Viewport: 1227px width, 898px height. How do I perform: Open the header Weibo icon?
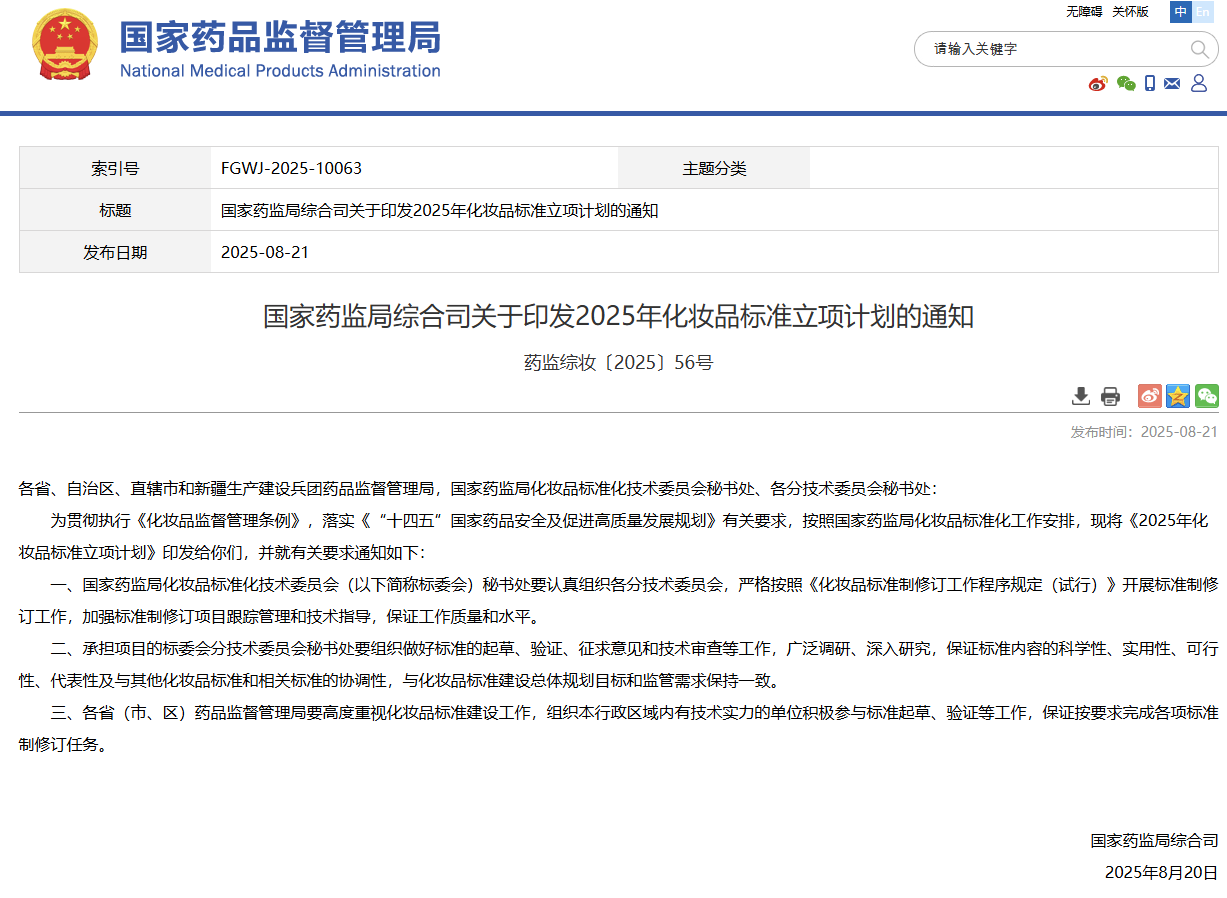(x=1098, y=83)
